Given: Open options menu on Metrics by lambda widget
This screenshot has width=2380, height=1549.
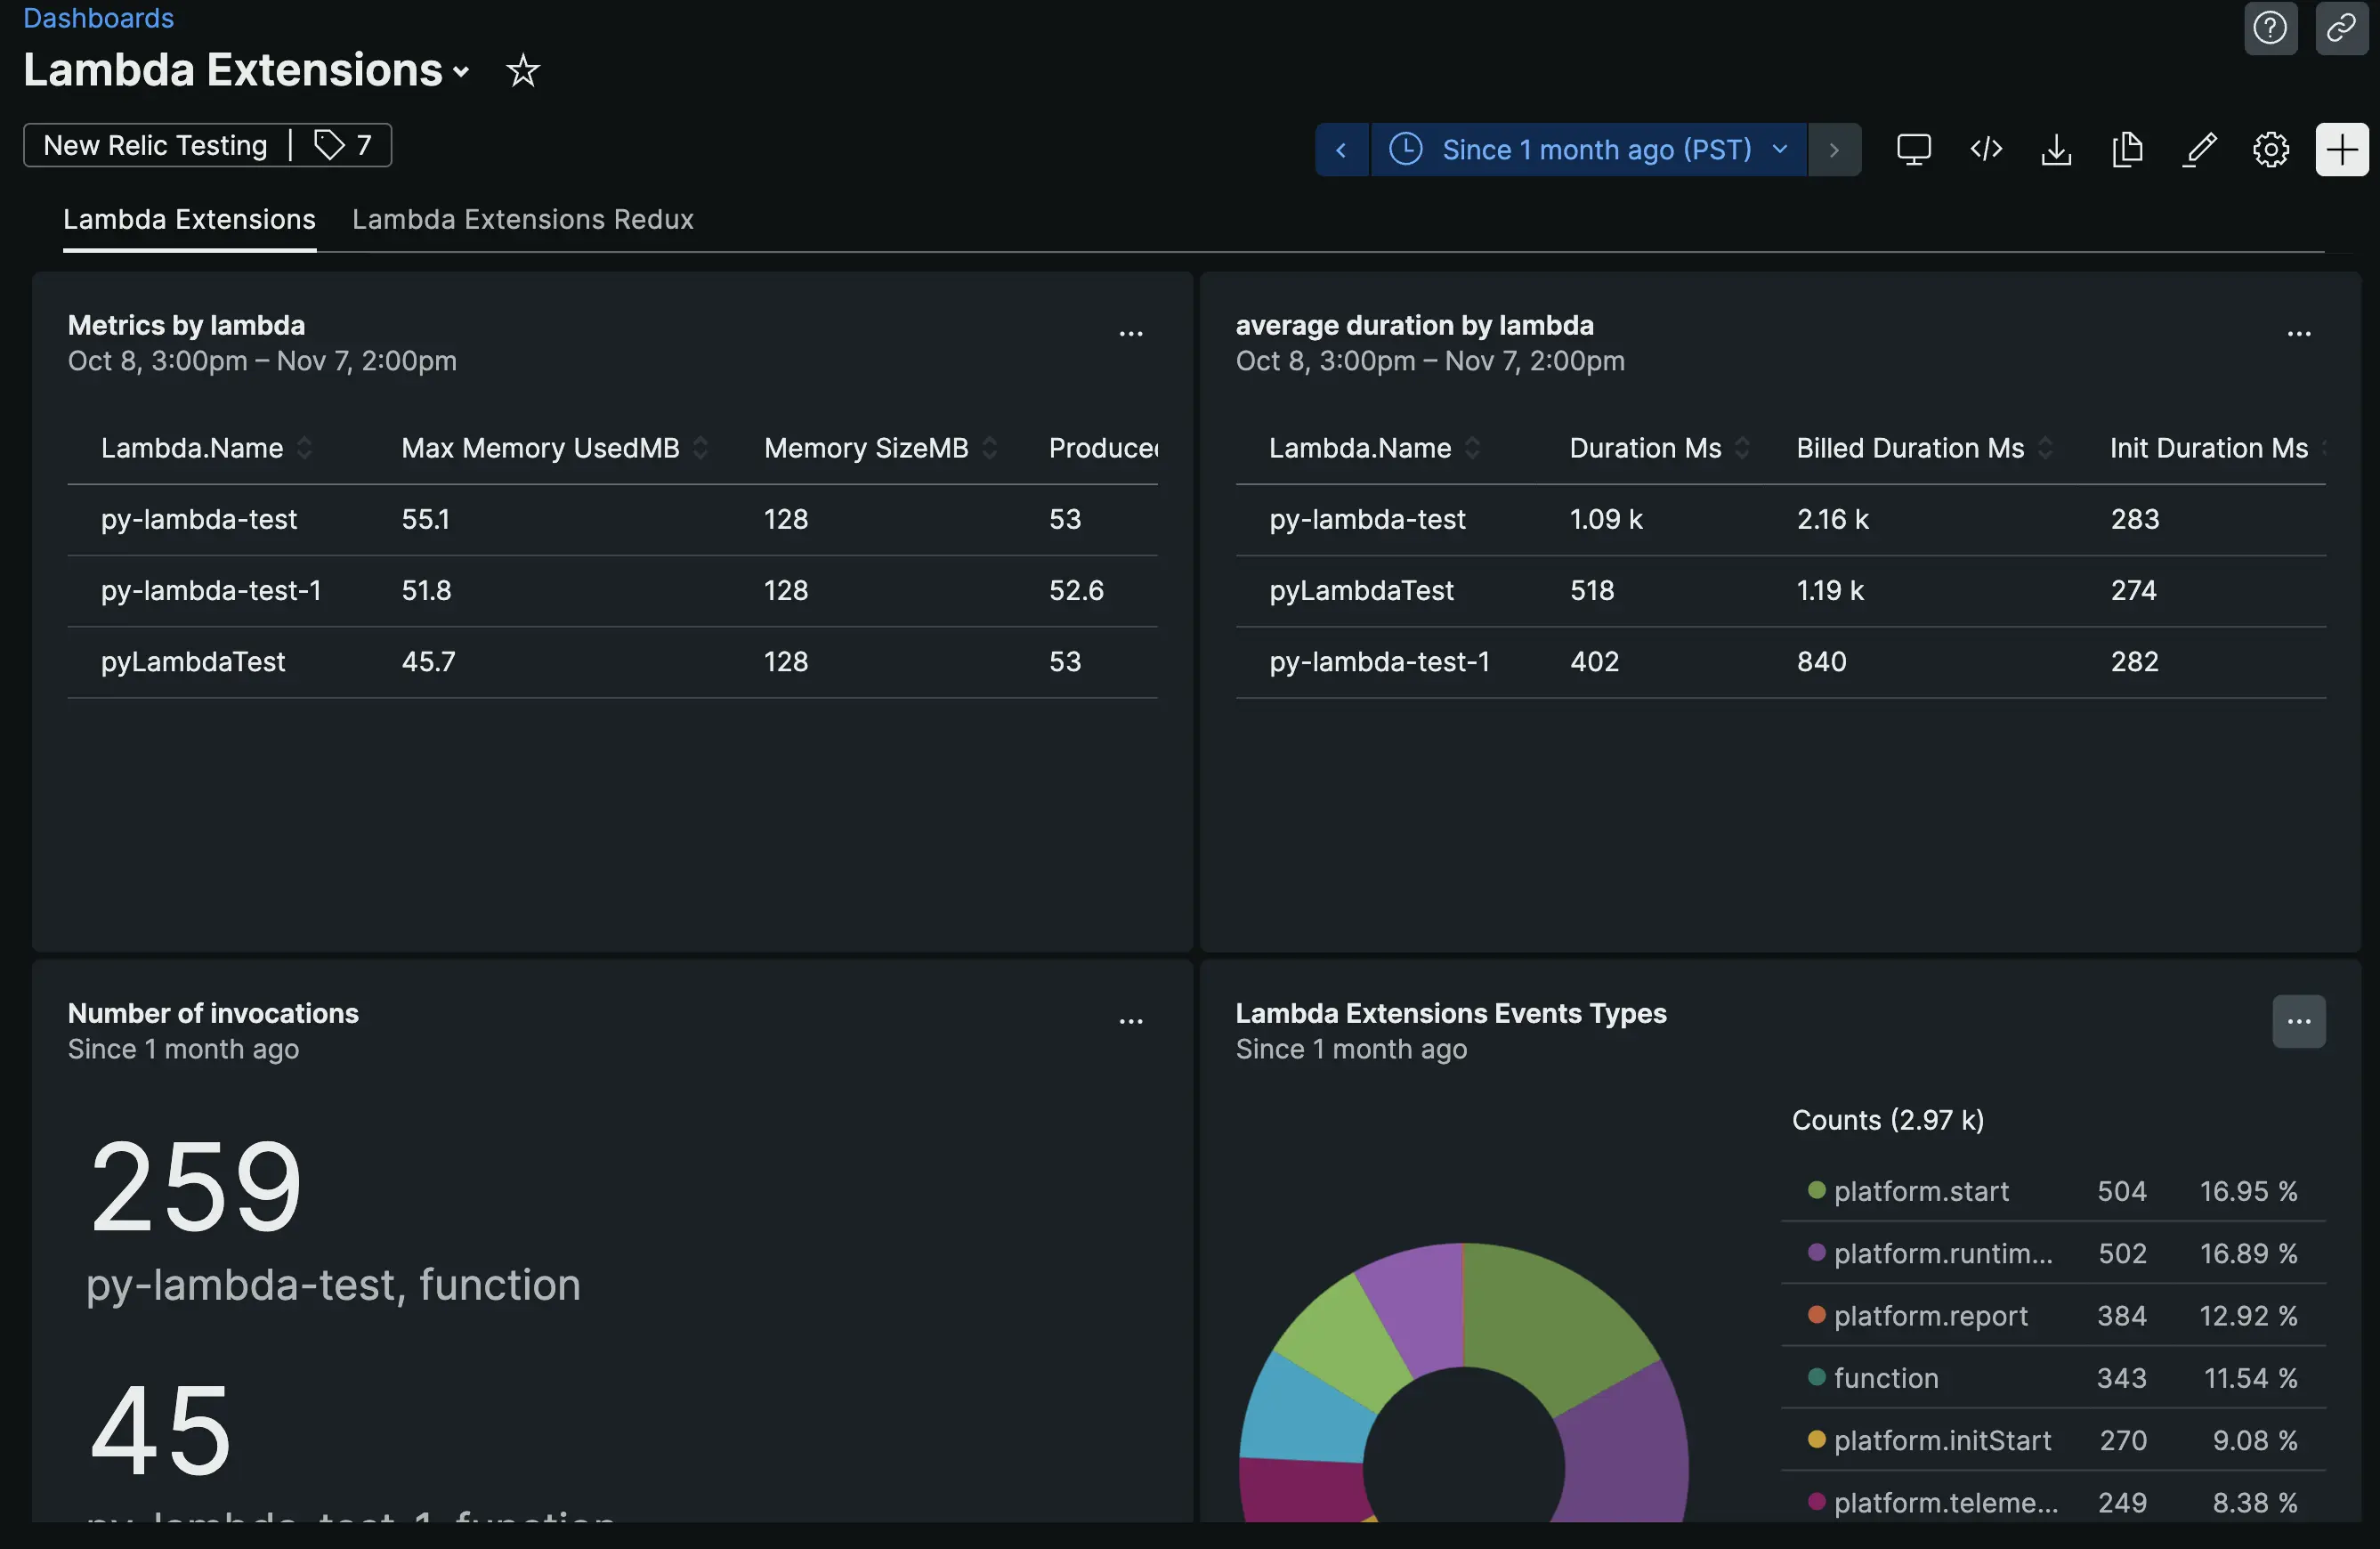Looking at the screenshot, I should coord(1131,332).
